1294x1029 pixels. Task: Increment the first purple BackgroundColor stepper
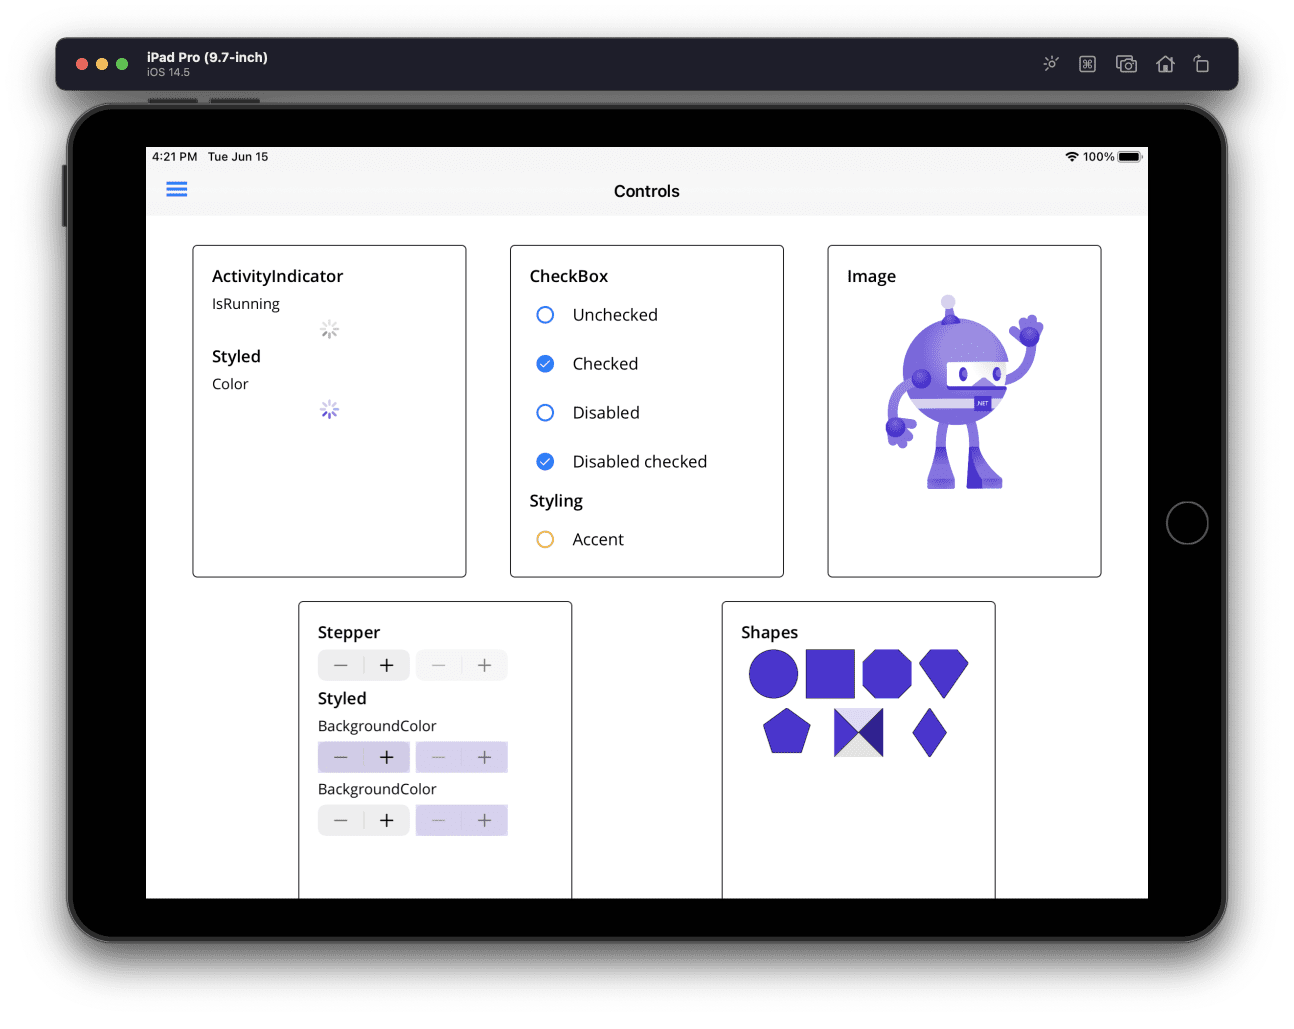[387, 758]
